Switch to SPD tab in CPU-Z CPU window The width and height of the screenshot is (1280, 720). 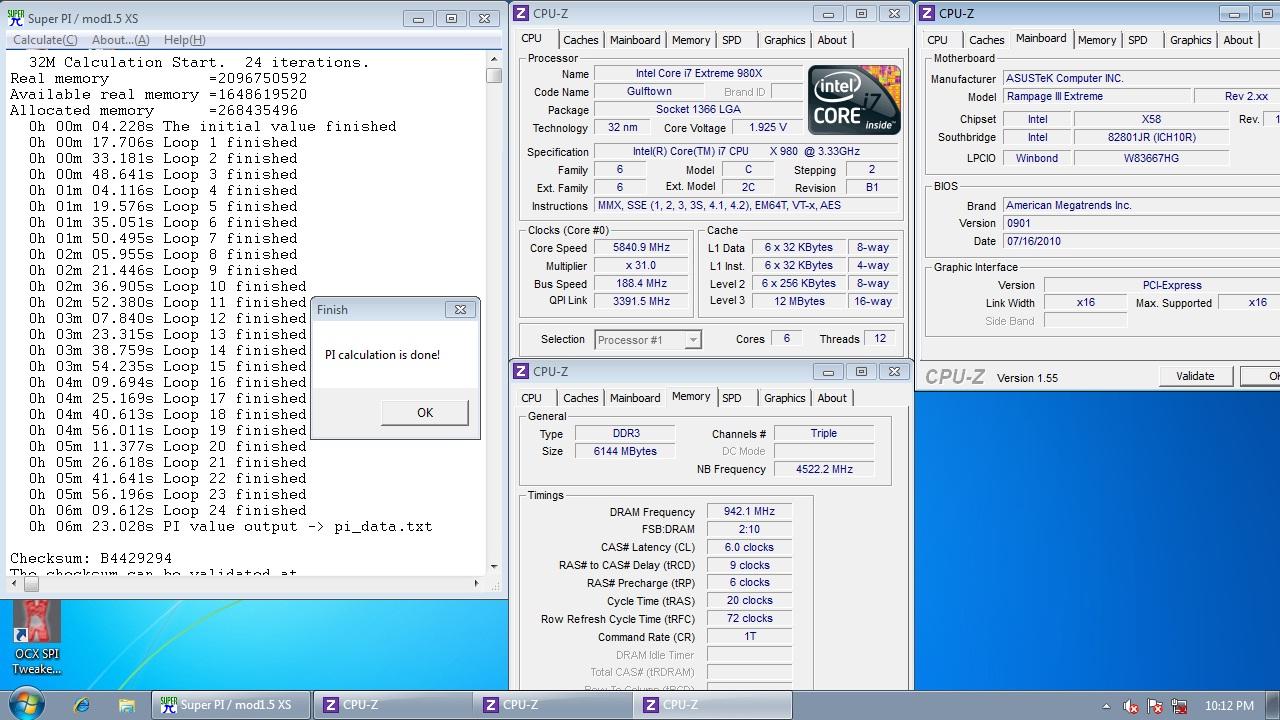click(732, 40)
